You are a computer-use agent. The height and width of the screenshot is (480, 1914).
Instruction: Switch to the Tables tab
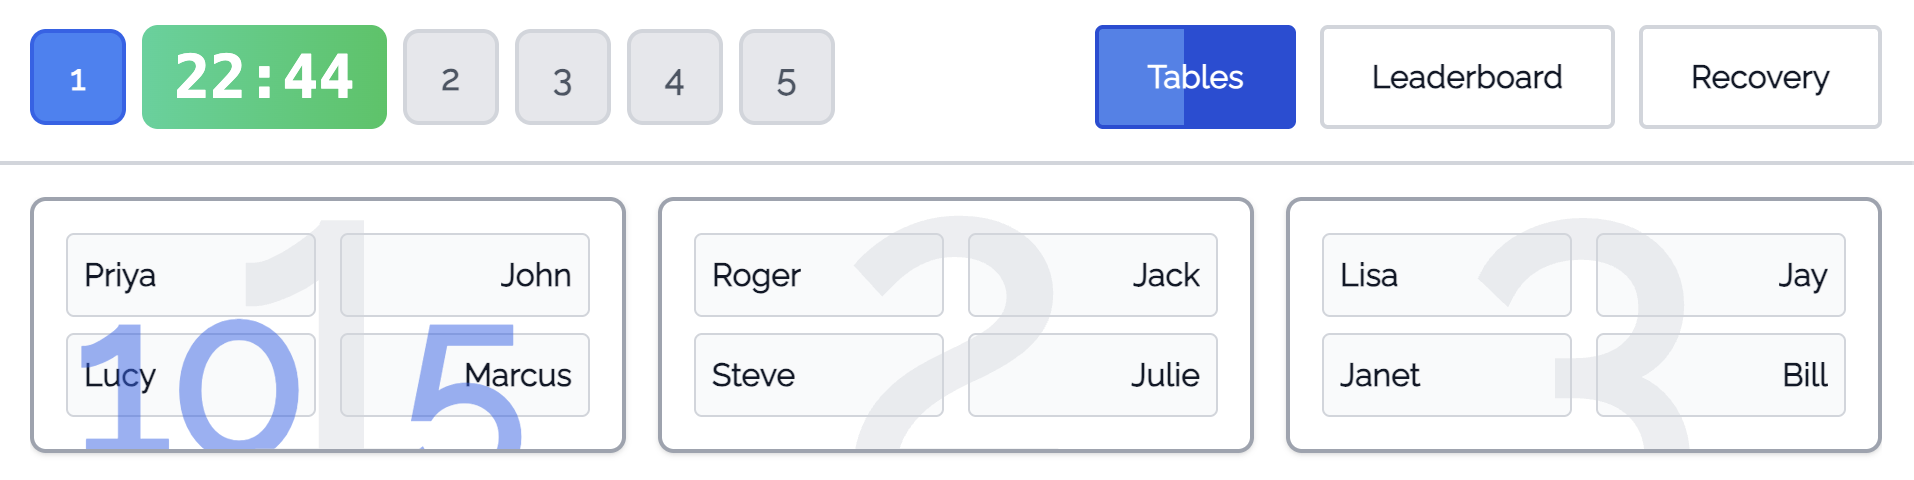coord(1195,77)
